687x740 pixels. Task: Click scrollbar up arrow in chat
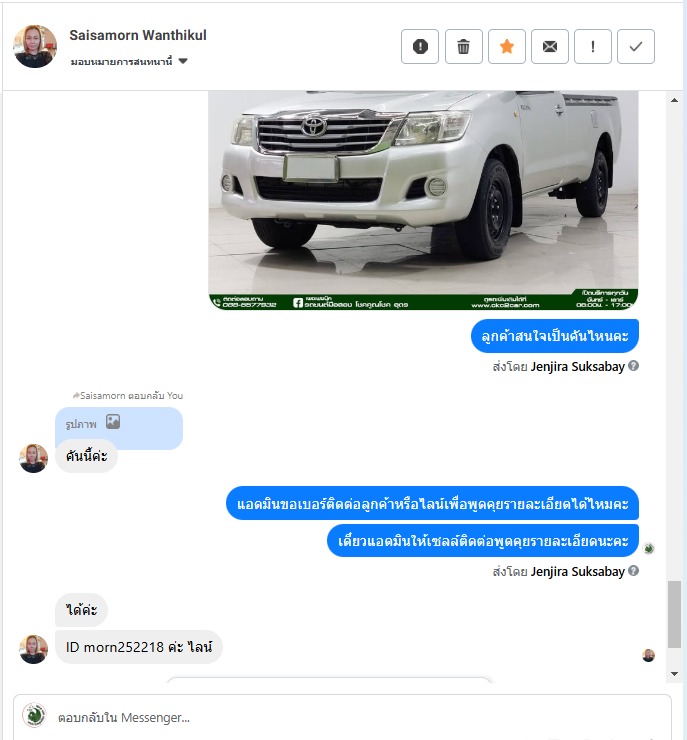(x=674, y=100)
